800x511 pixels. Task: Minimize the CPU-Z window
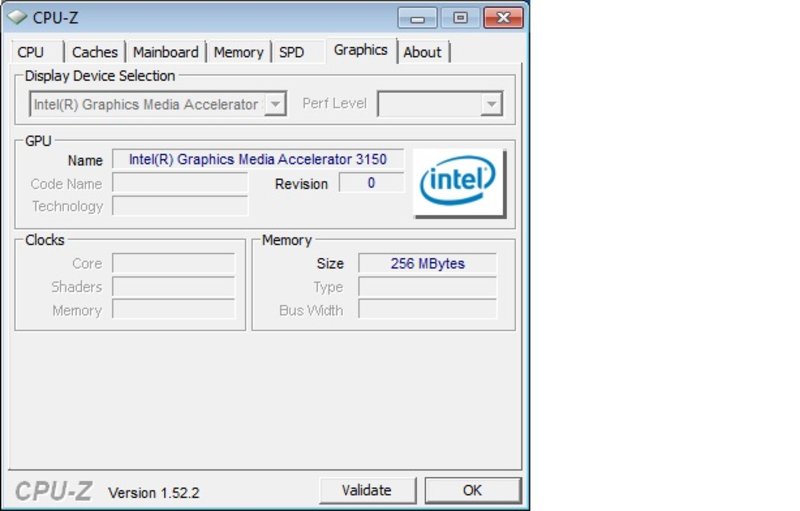(417, 18)
